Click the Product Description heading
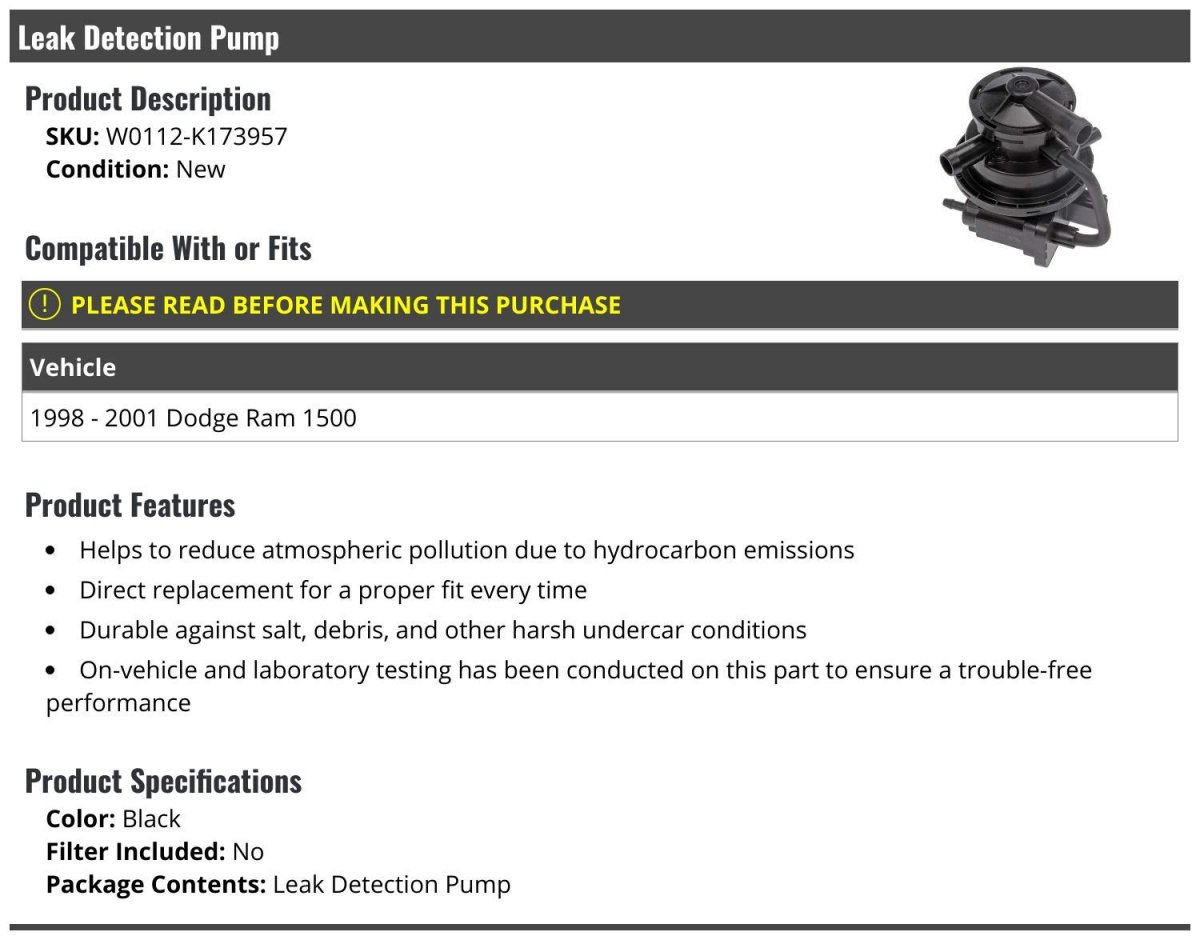The image size is (1200, 940). click(148, 99)
